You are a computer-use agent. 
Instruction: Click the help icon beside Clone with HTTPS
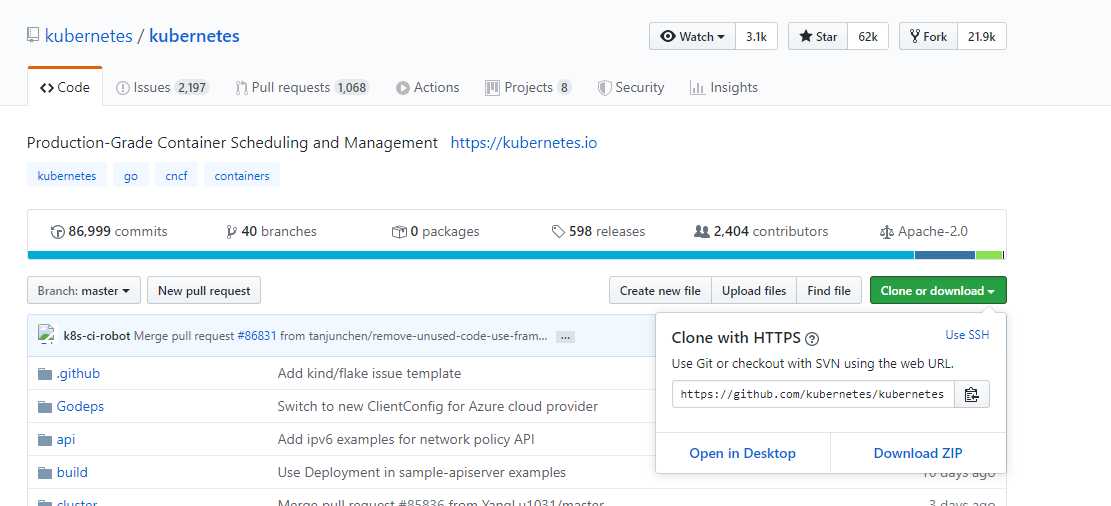pyautogui.click(x=813, y=338)
